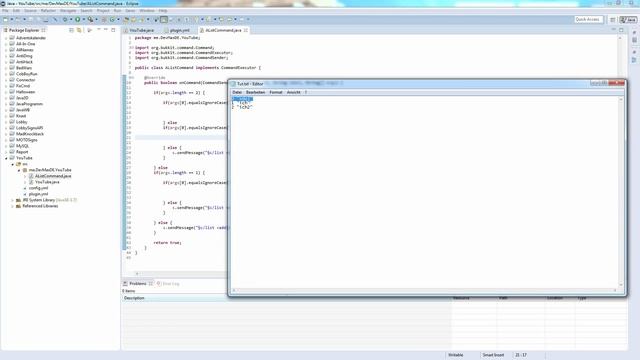Select plugin.yml in Package Explorer tree
This screenshot has height=360, width=640.
click(38, 194)
